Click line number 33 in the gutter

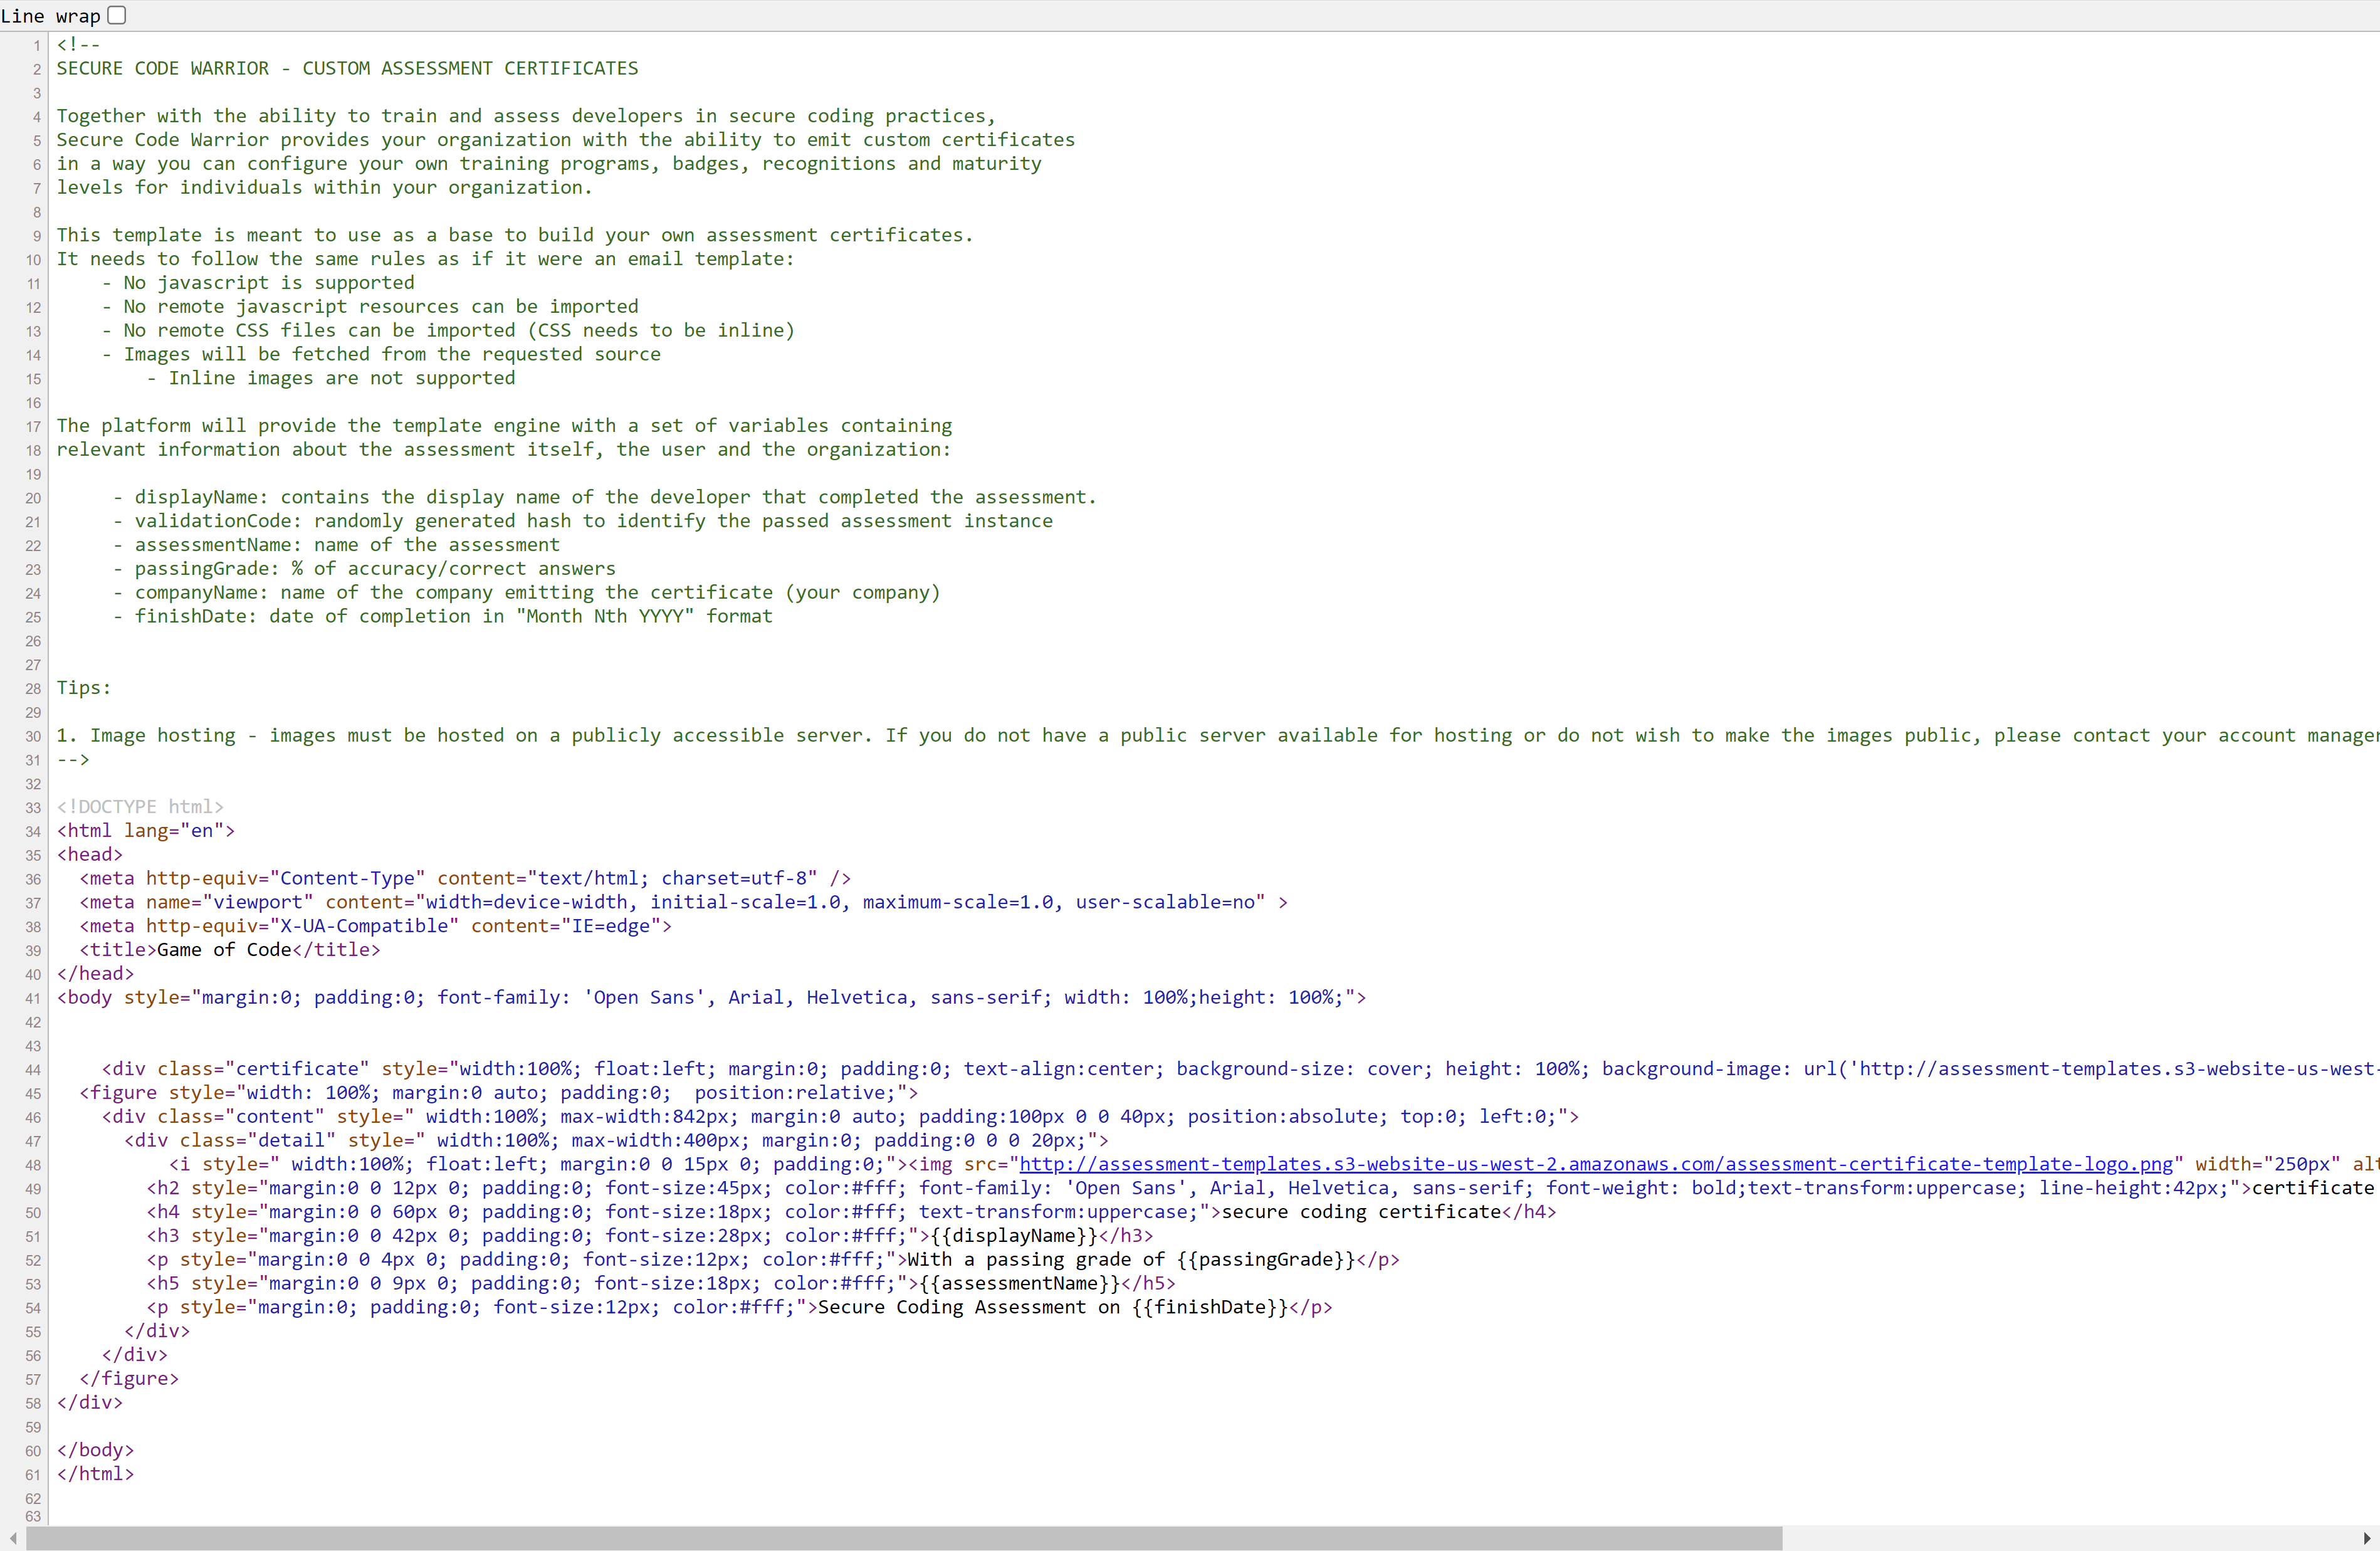[33, 808]
